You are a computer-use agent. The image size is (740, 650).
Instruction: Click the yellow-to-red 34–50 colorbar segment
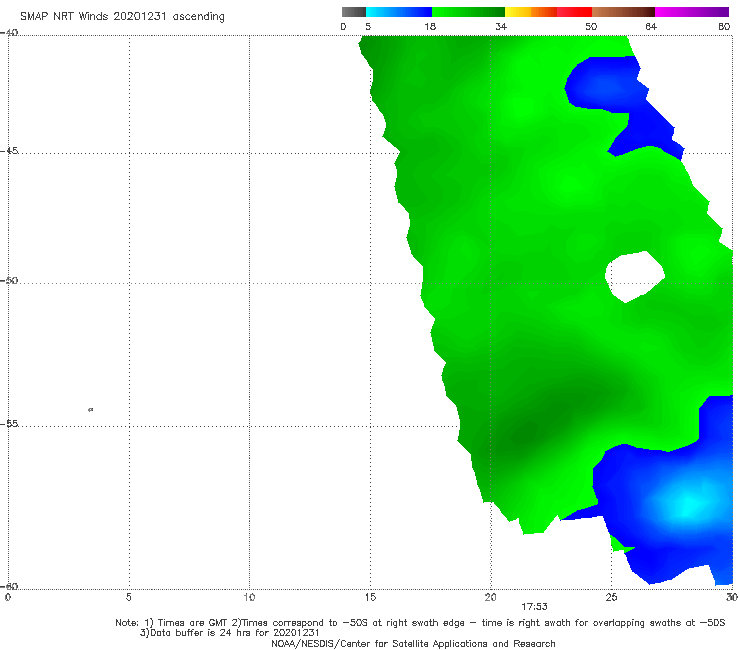pos(548,12)
